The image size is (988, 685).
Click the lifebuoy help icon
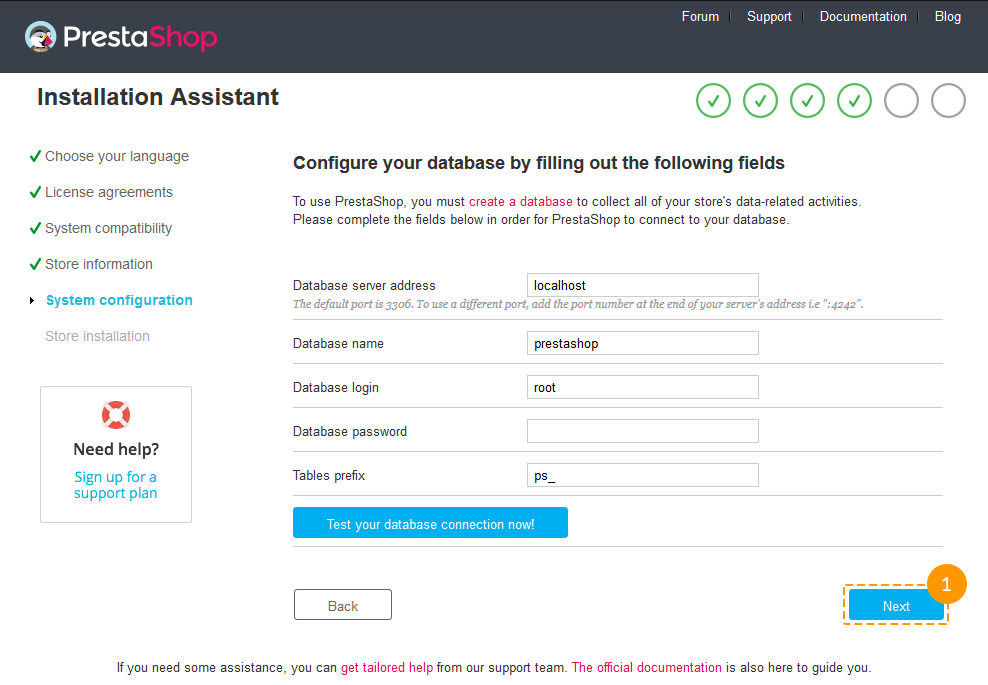coord(116,415)
